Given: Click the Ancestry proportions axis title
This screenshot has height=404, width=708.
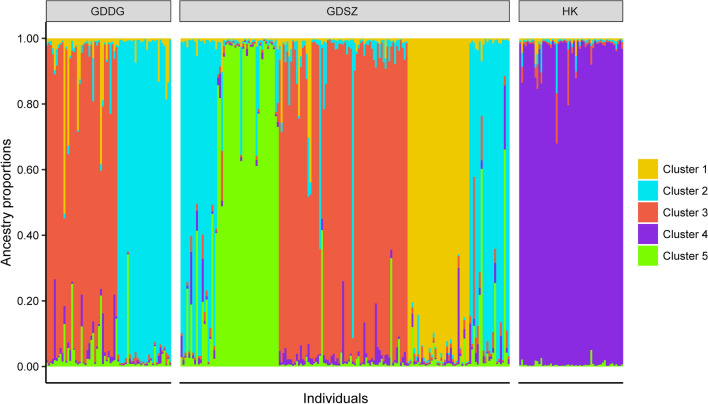Looking at the screenshot, I should click(x=6, y=203).
